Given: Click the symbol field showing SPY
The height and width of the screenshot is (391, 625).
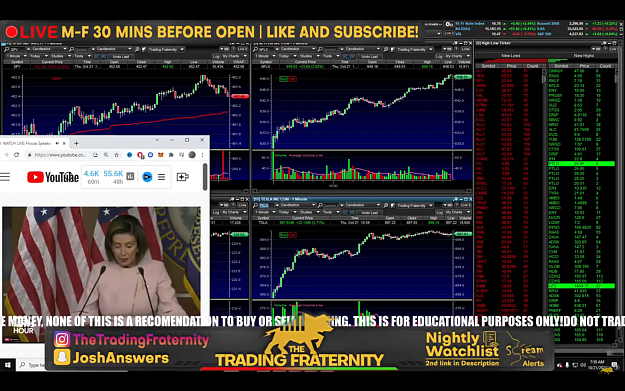Looking at the screenshot, I should pyautogui.click(x=18, y=49).
